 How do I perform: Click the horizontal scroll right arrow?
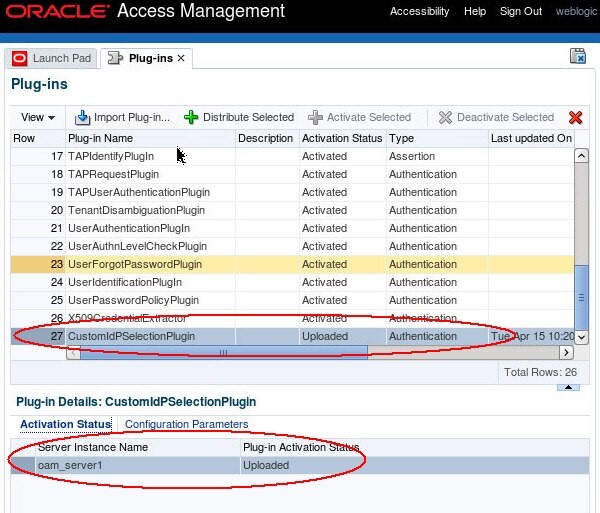coord(566,352)
